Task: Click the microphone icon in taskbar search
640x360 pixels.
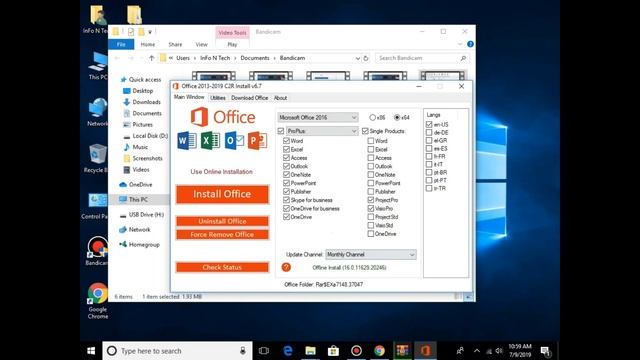Action: [x=243, y=351]
